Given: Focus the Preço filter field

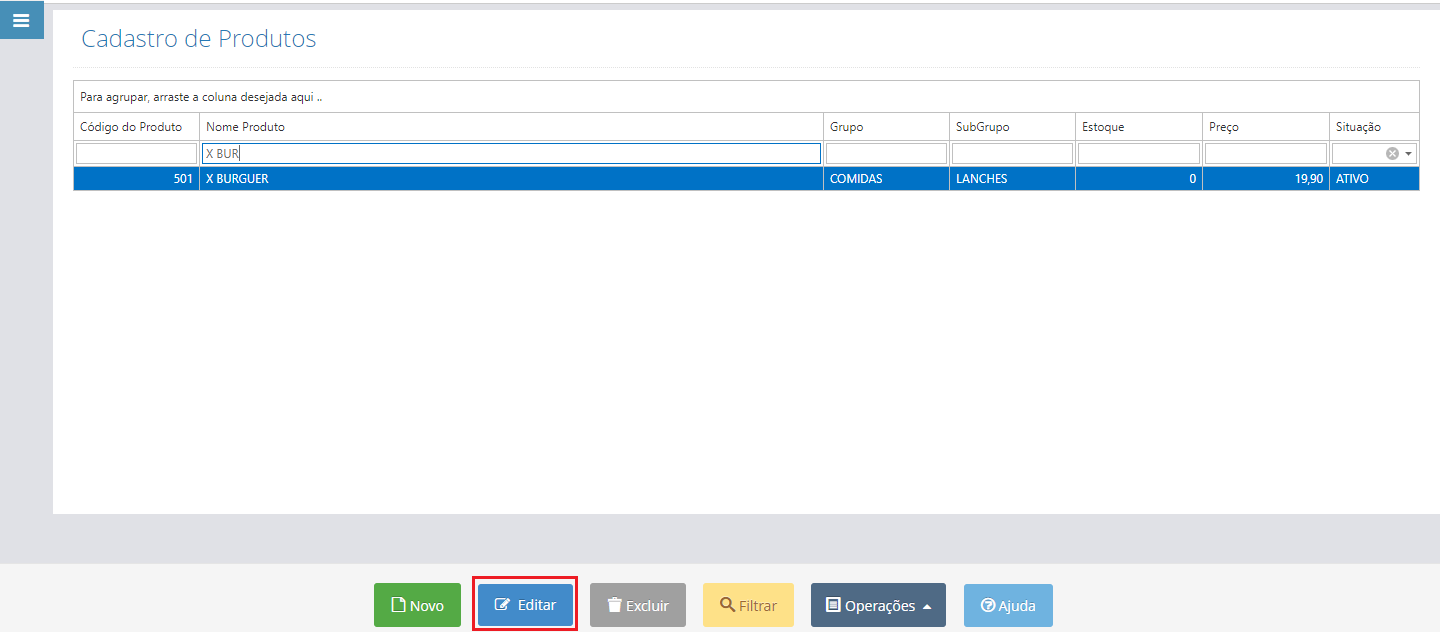Looking at the screenshot, I should click(x=1265, y=153).
